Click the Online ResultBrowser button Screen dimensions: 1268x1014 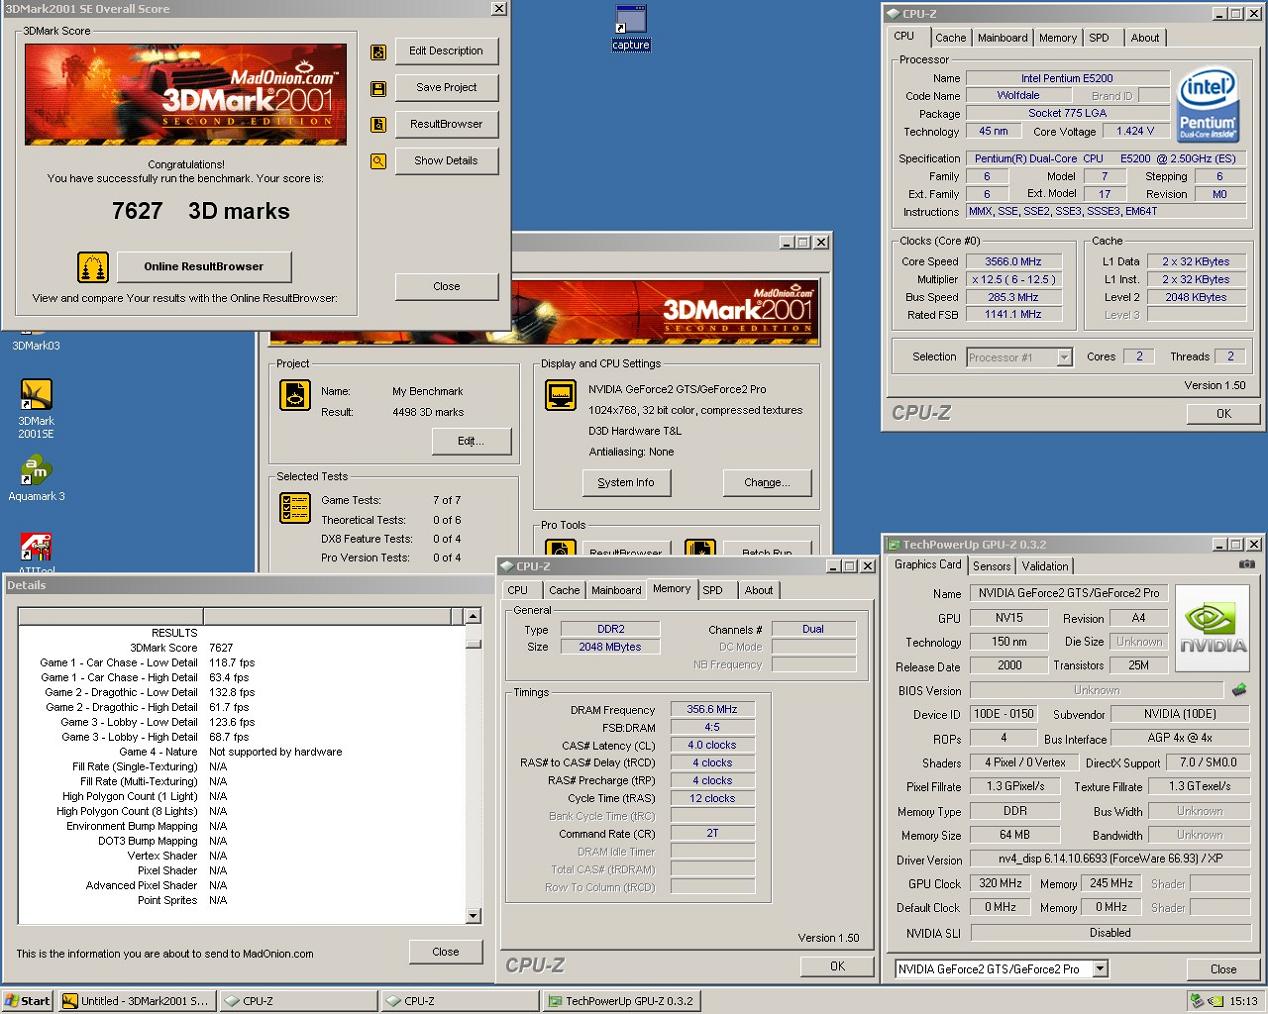[x=204, y=267]
